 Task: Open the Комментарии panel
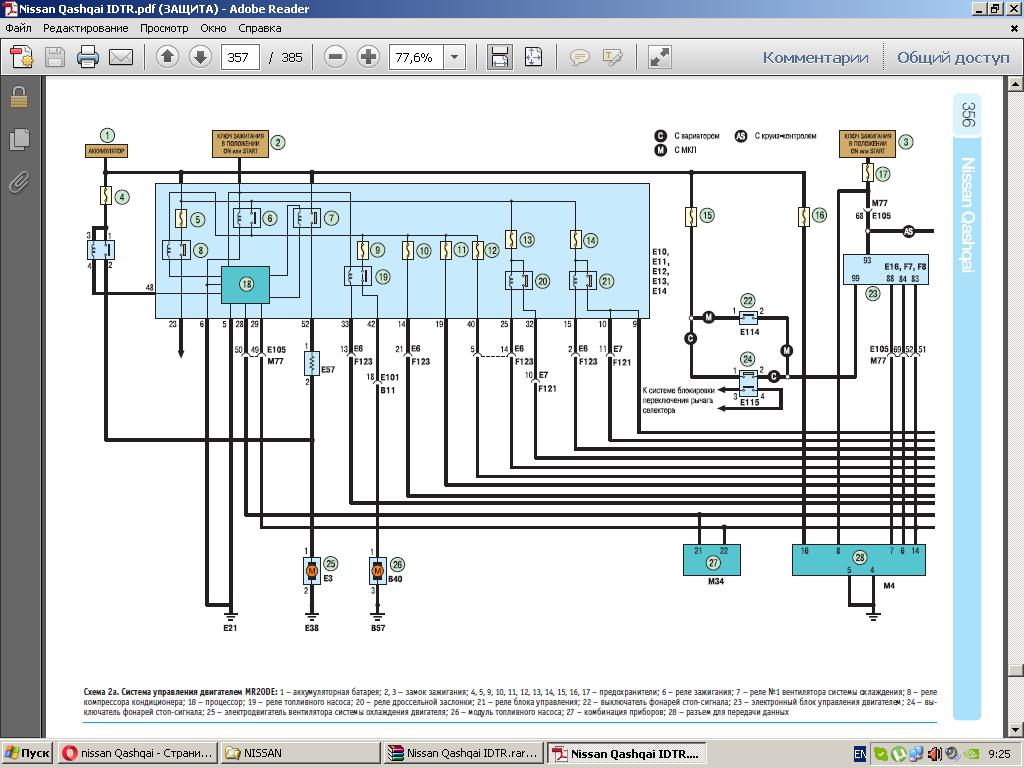pyautogui.click(x=815, y=57)
